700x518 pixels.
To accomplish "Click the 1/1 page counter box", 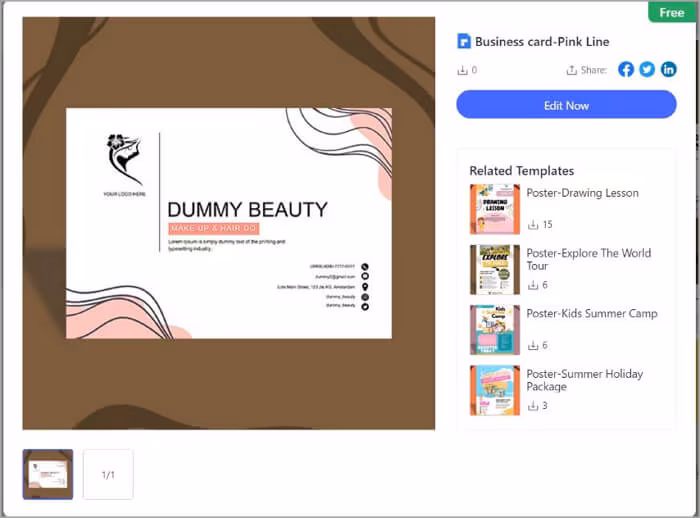I will click(108, 474).
